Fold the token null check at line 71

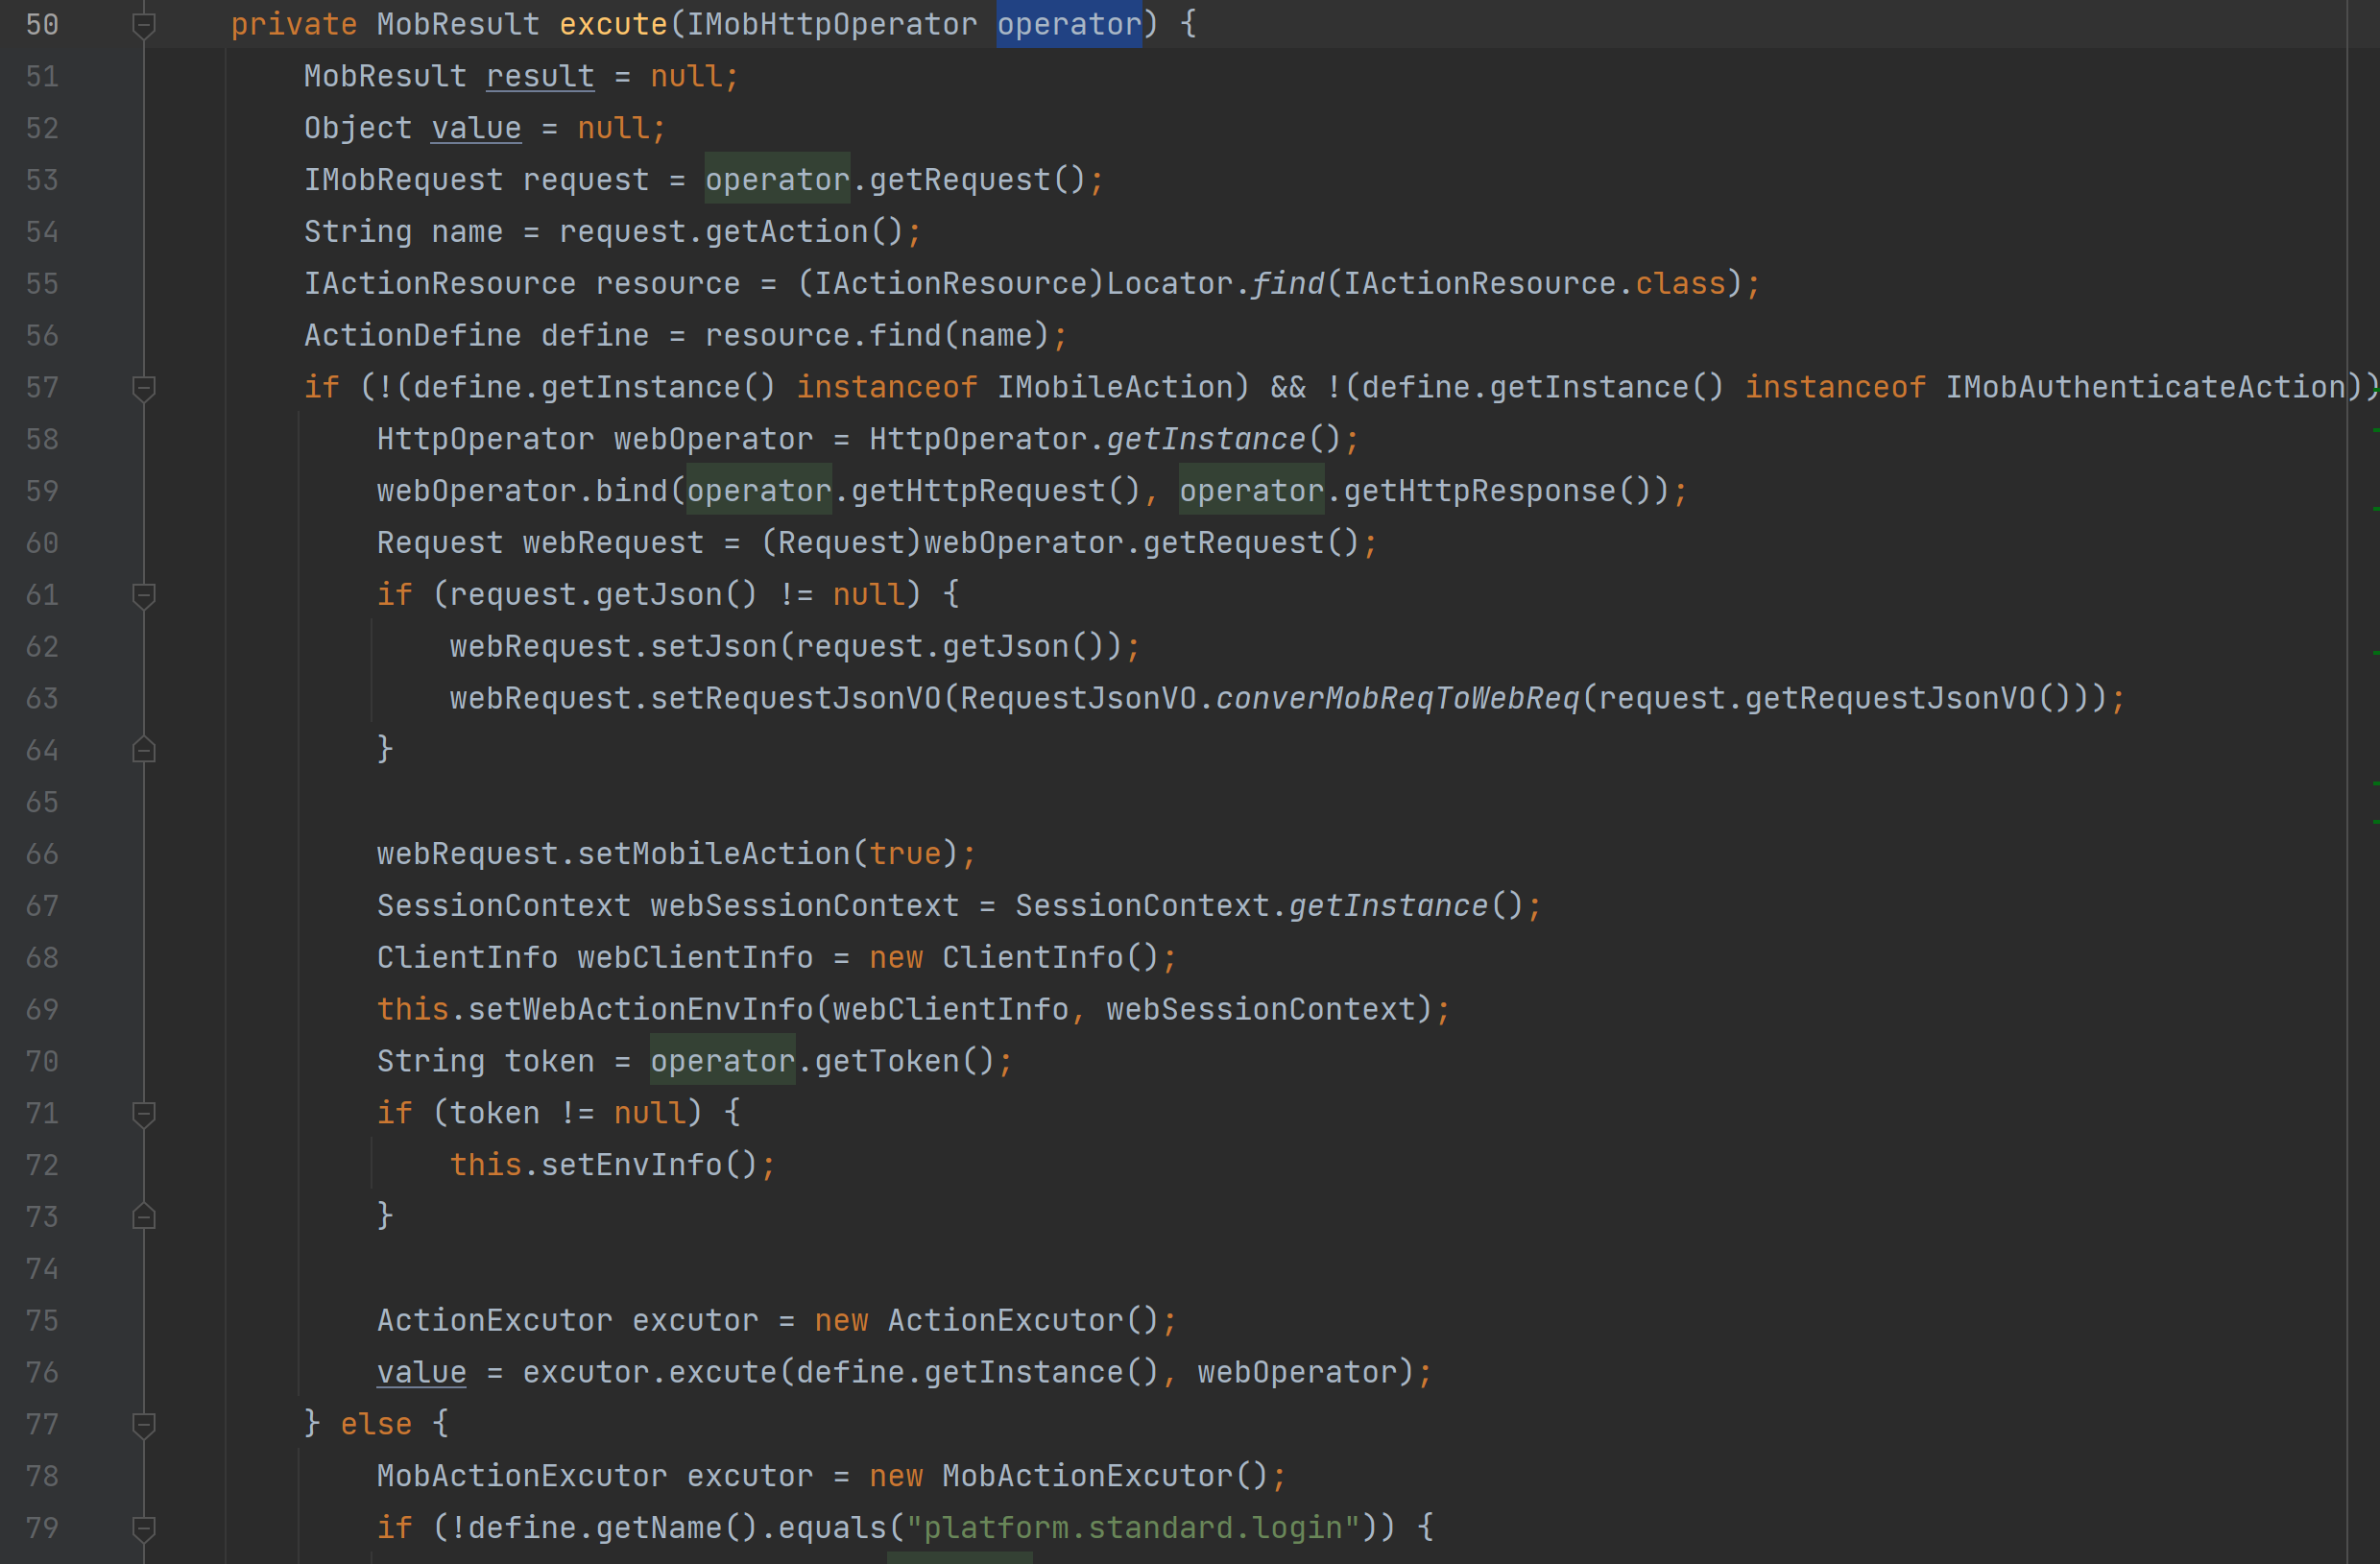point(144,1114)
